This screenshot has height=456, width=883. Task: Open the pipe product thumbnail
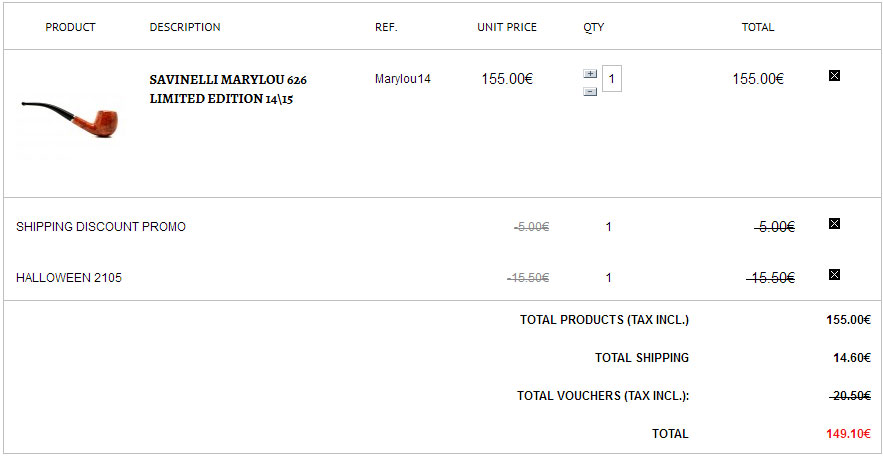click(70, 119)
